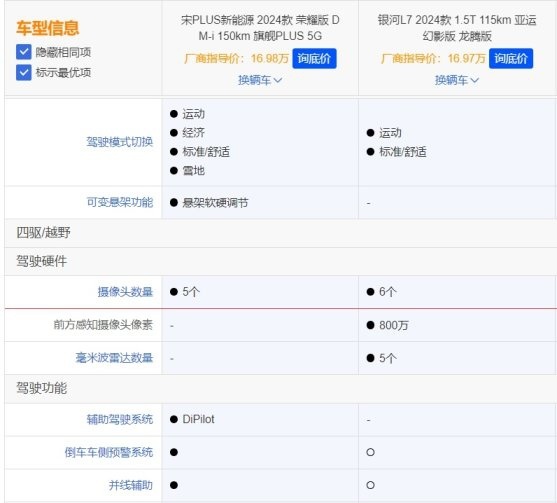Click 宋PLUS standard dot for 并线辅助
Screen dimensions: 557x503
[x=174, y=485]
